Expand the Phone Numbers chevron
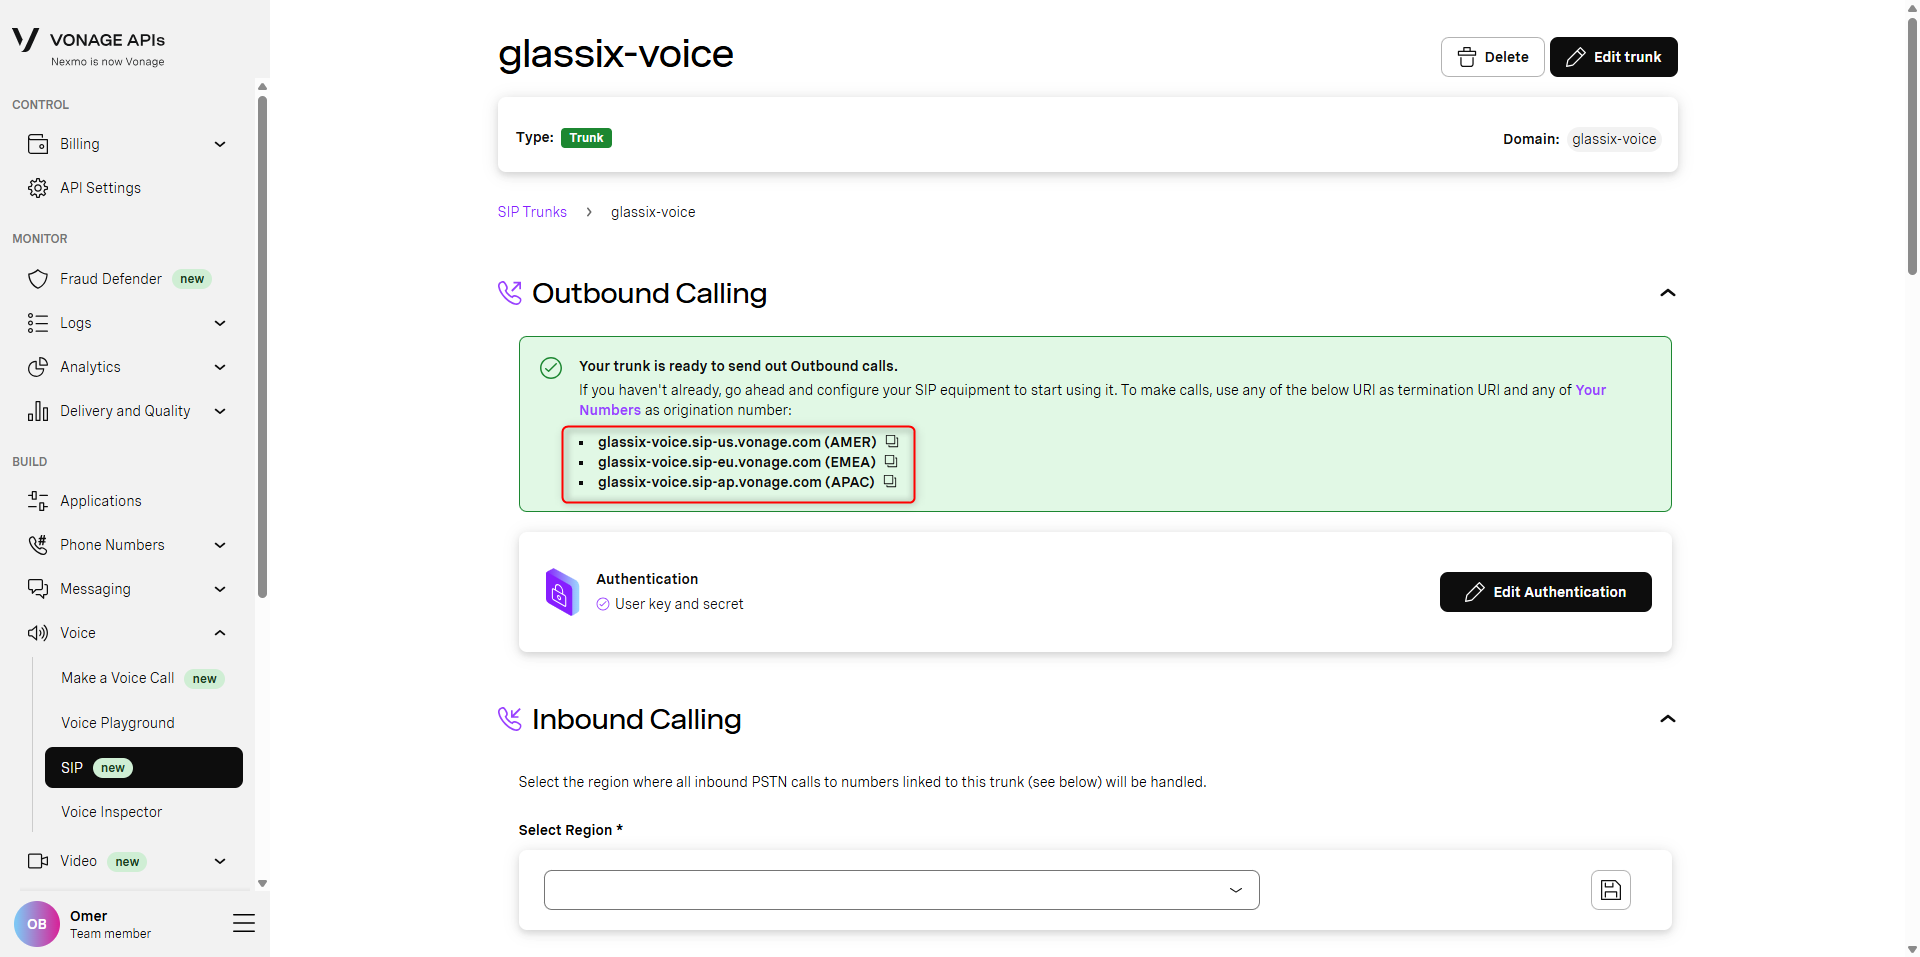 tap(220, 545)
